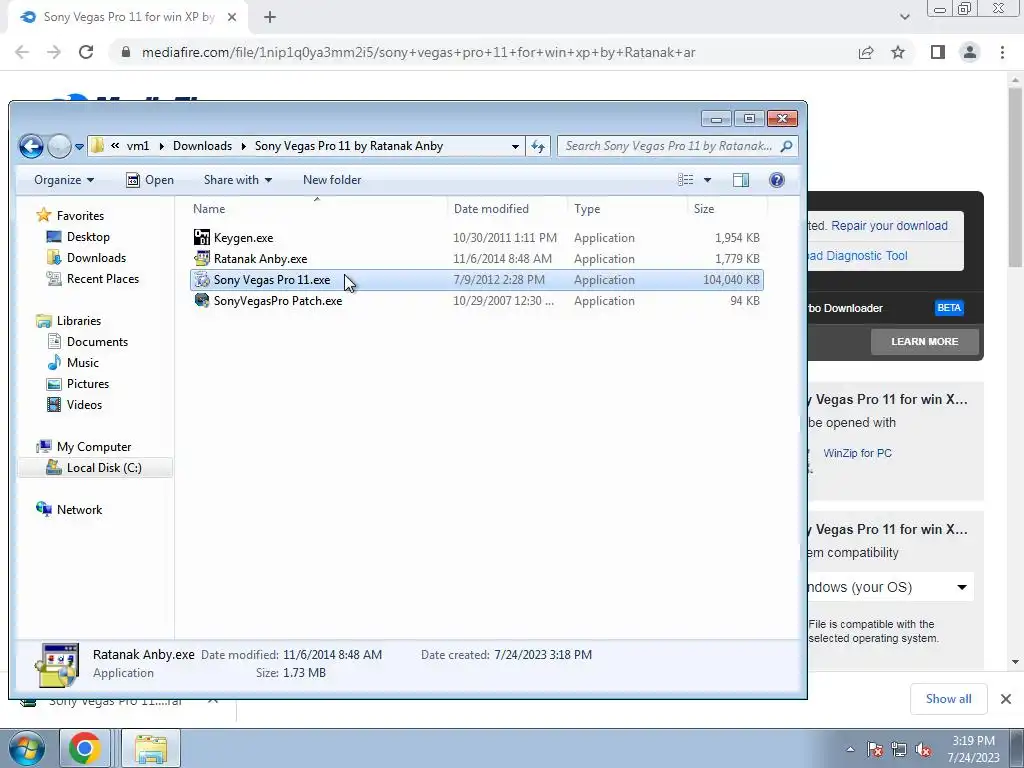Select Keygen.exe file icon

pyautogui.click(x=202, y=238)
